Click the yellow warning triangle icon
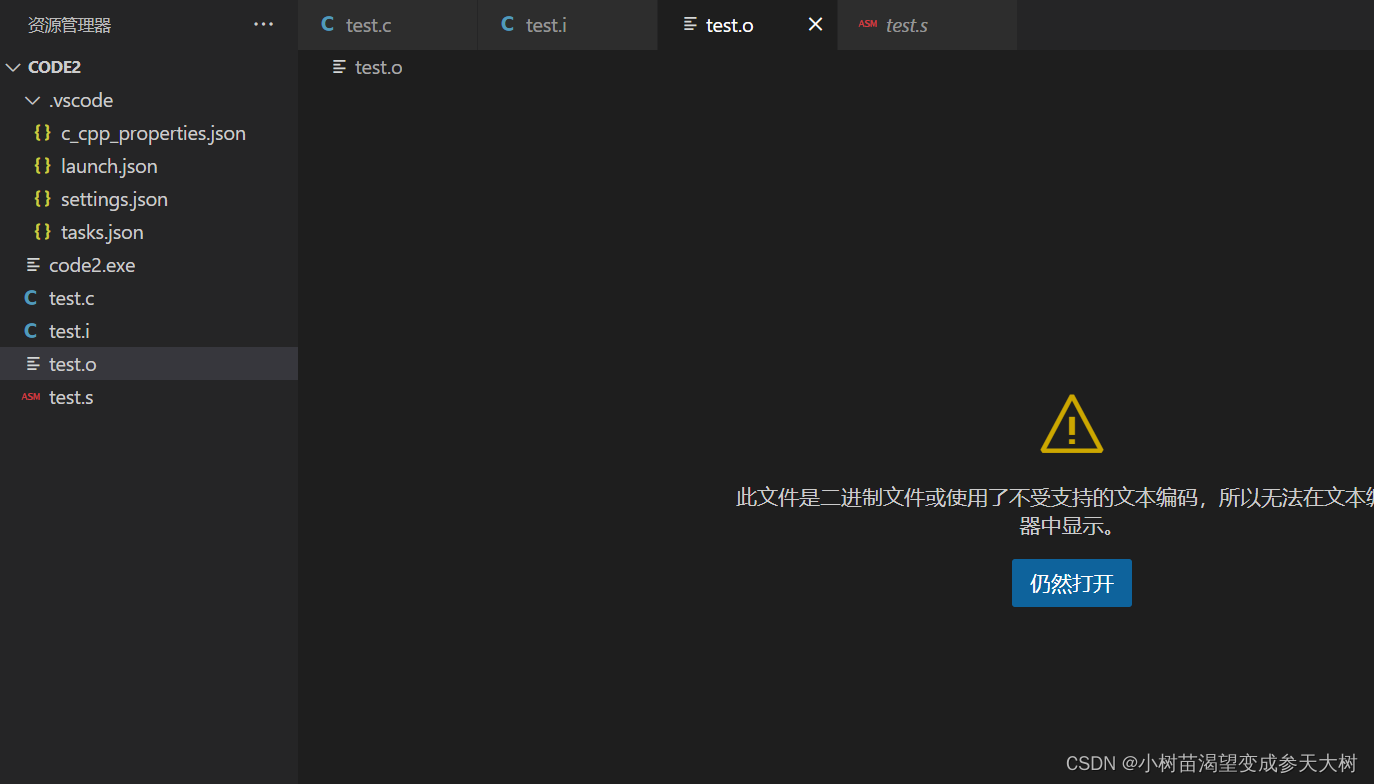 point(1072,424)
